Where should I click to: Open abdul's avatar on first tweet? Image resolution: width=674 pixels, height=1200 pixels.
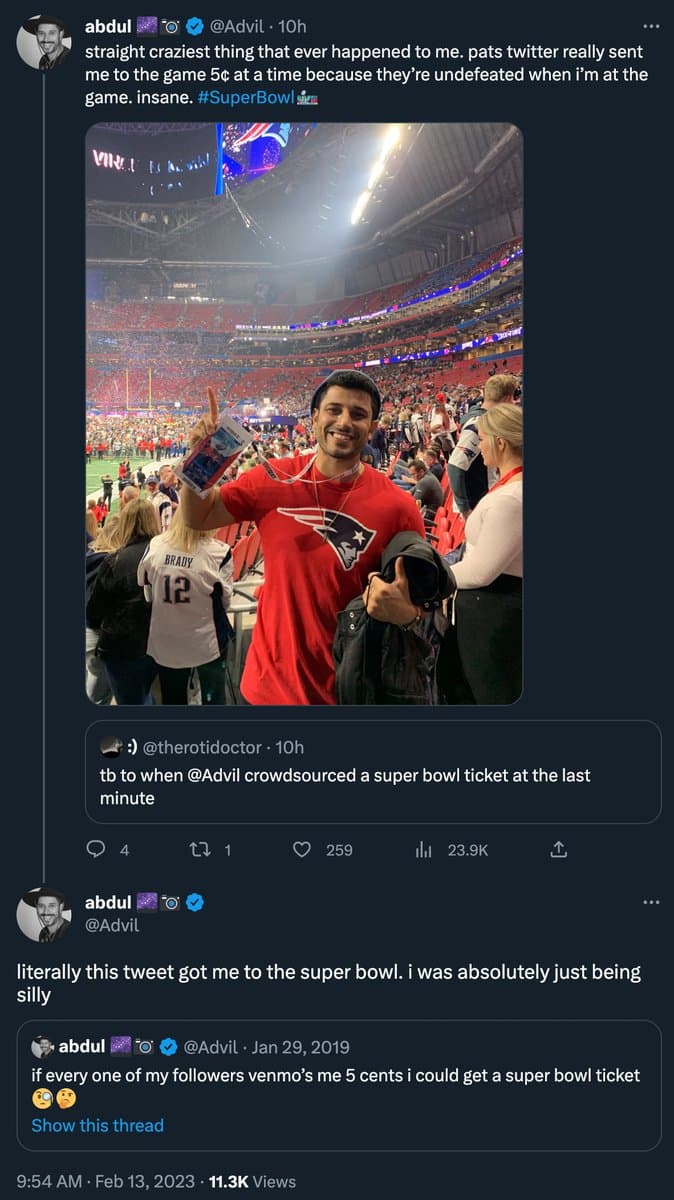(x=44, y=43)
